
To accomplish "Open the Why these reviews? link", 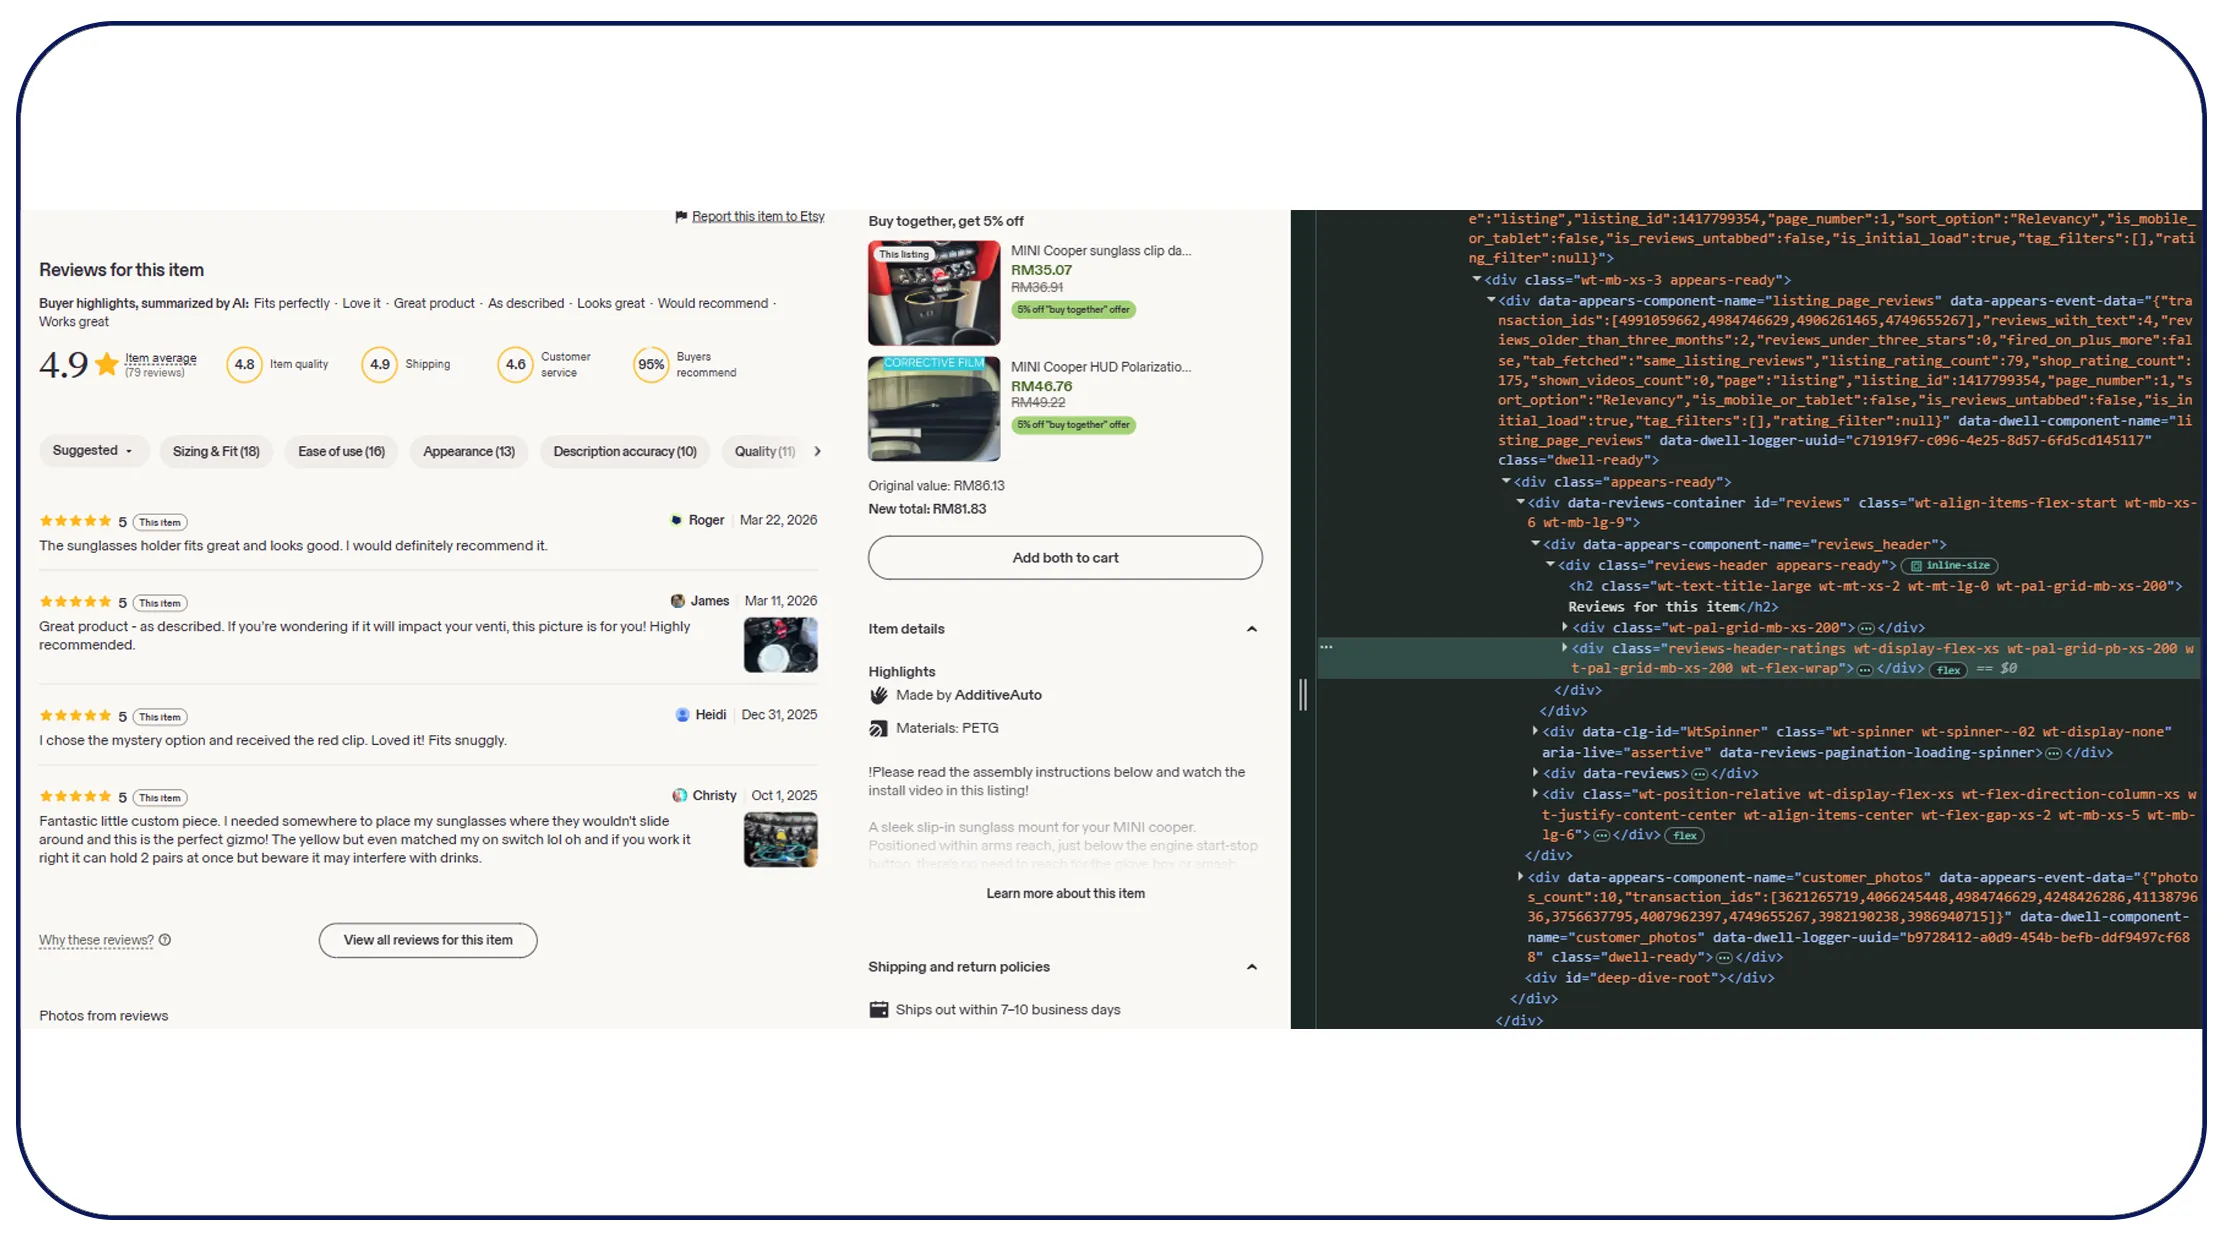I will (96, 940).
